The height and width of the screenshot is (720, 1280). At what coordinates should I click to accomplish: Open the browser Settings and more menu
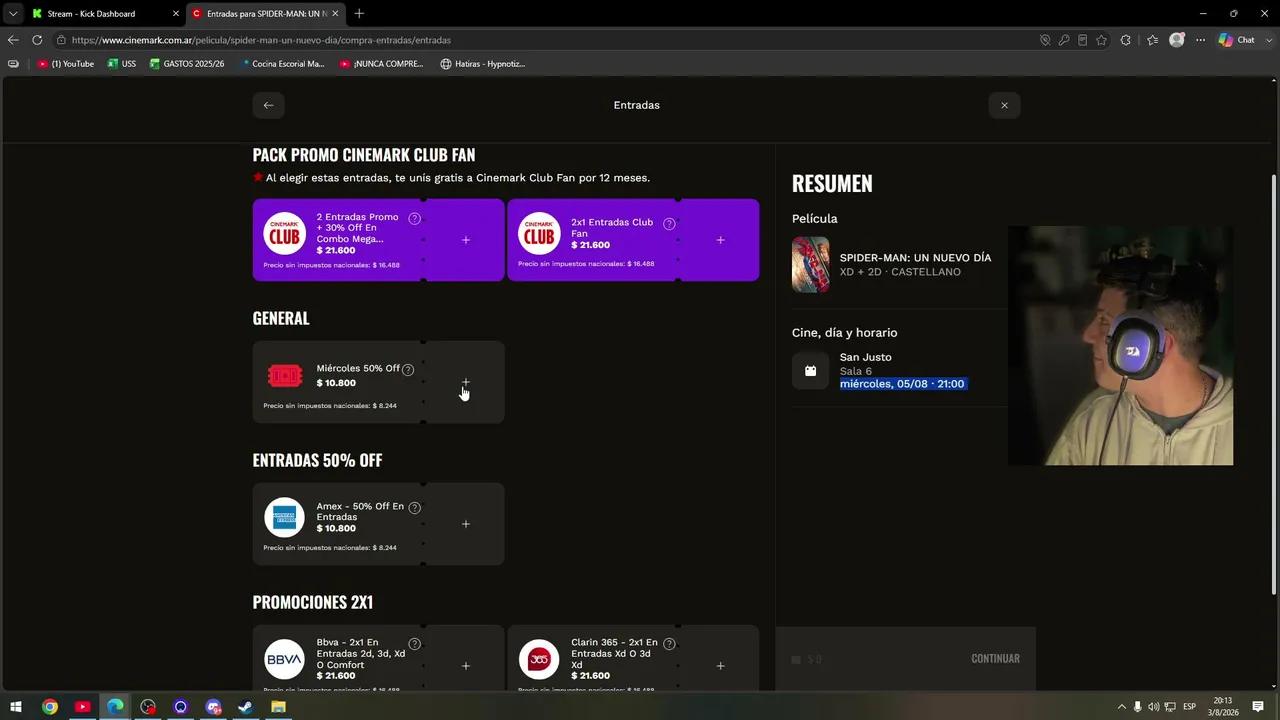click(x=1201, y=40)
